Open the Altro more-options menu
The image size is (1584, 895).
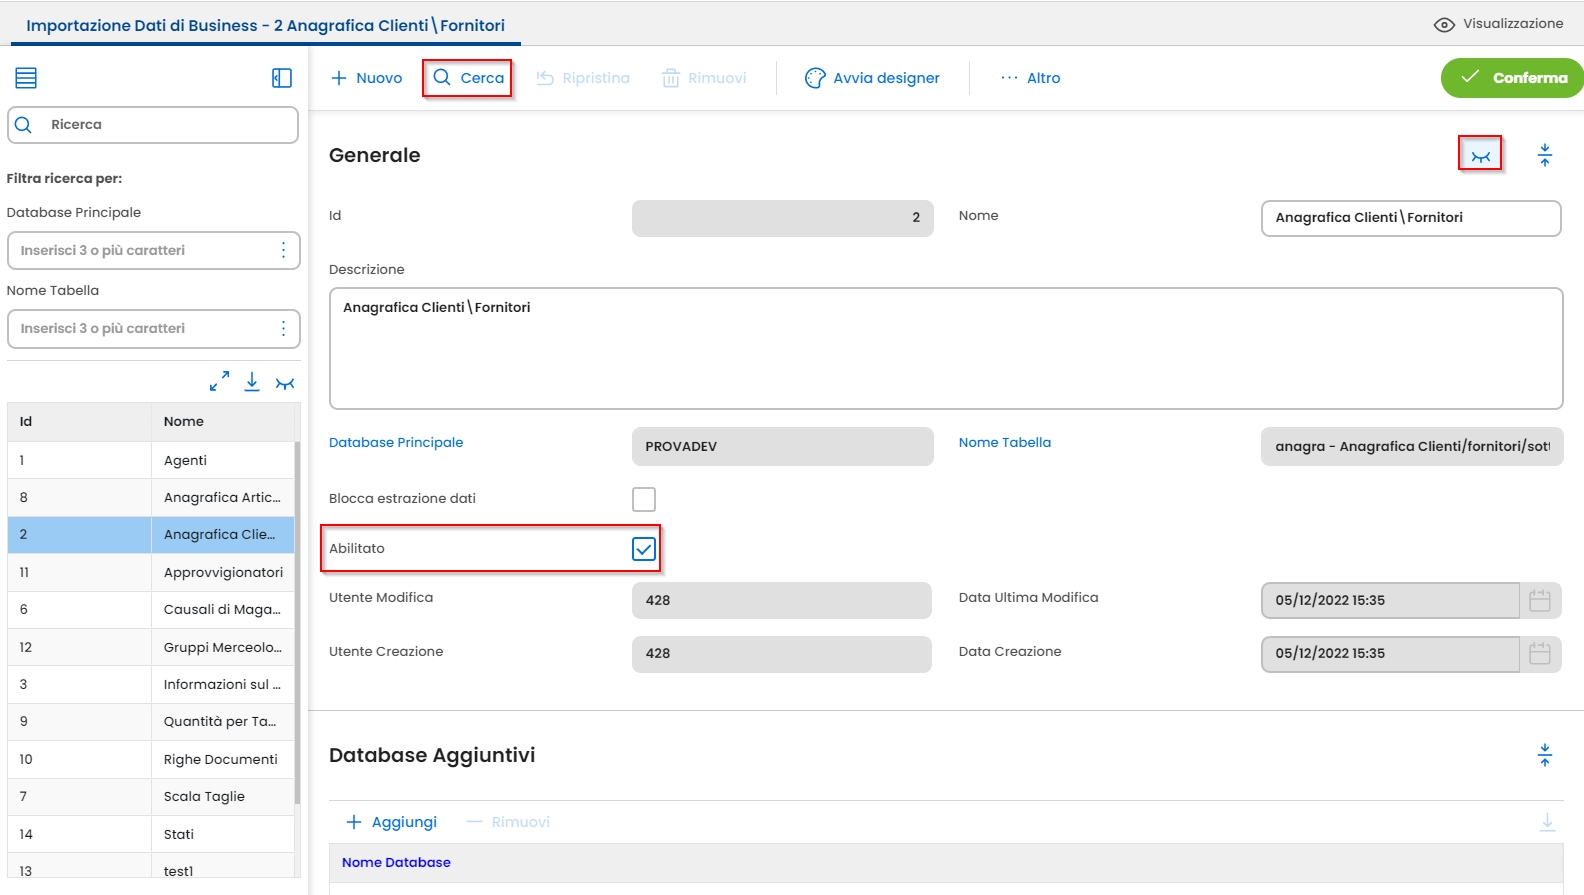coord(1031,78)
